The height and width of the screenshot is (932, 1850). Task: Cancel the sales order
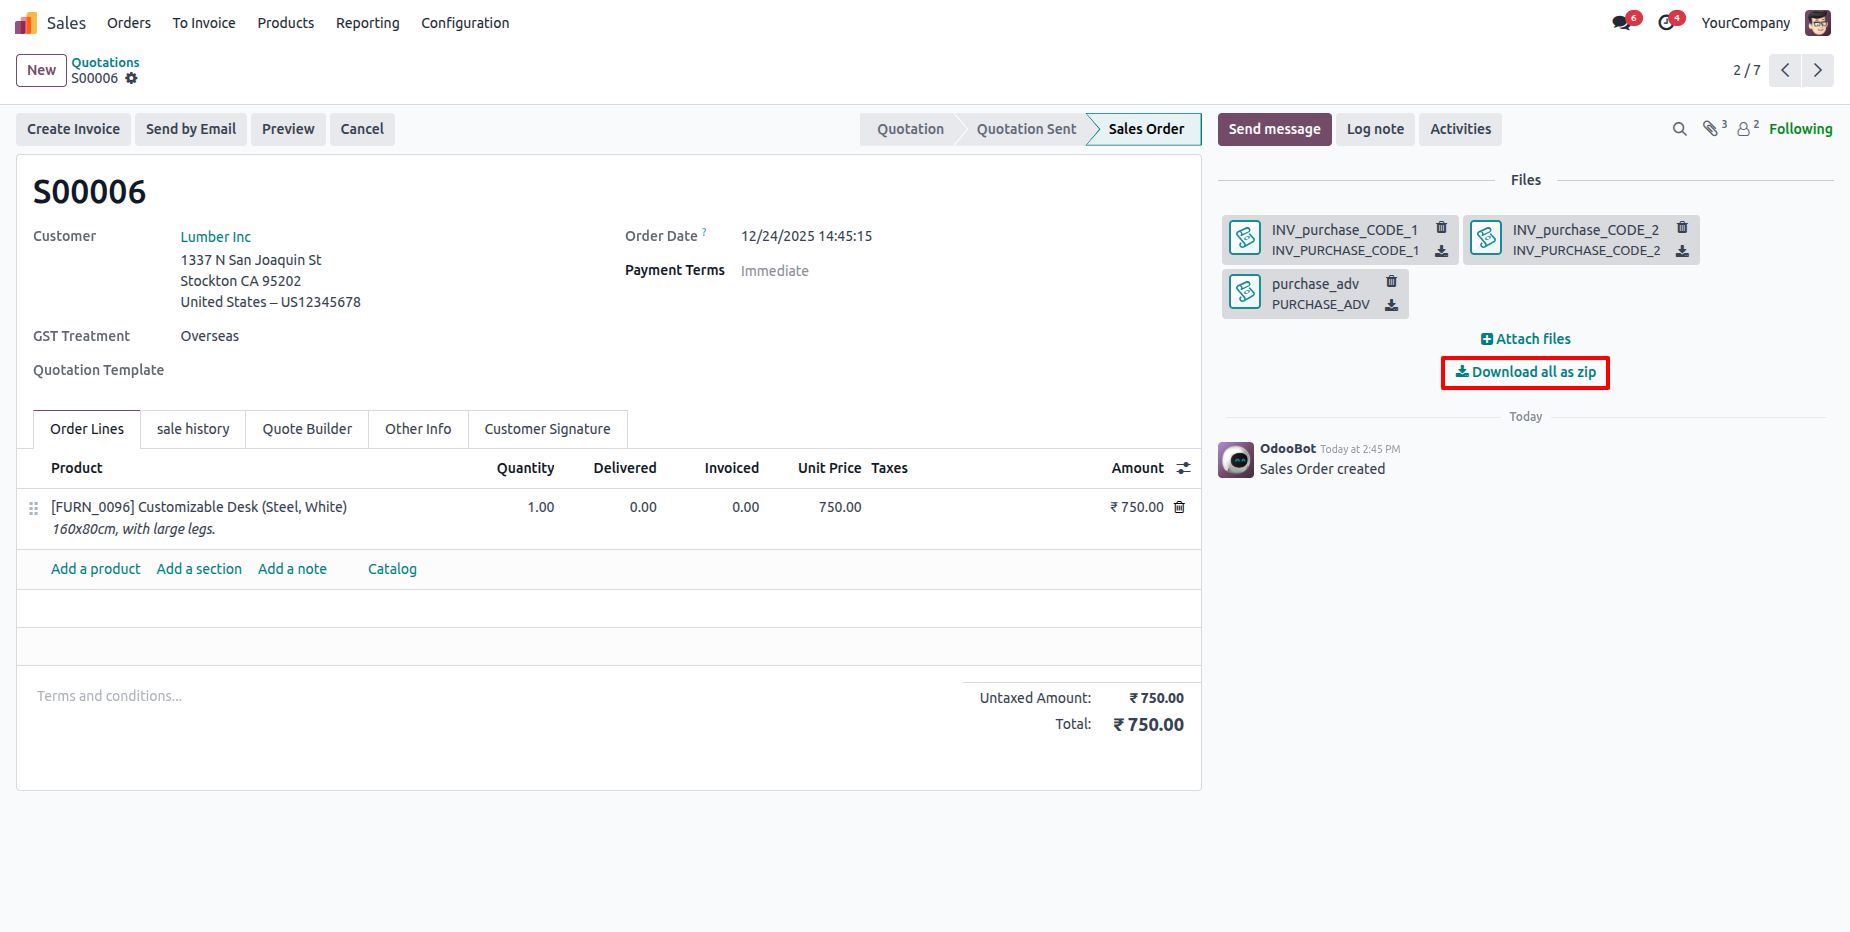point(362,129)
